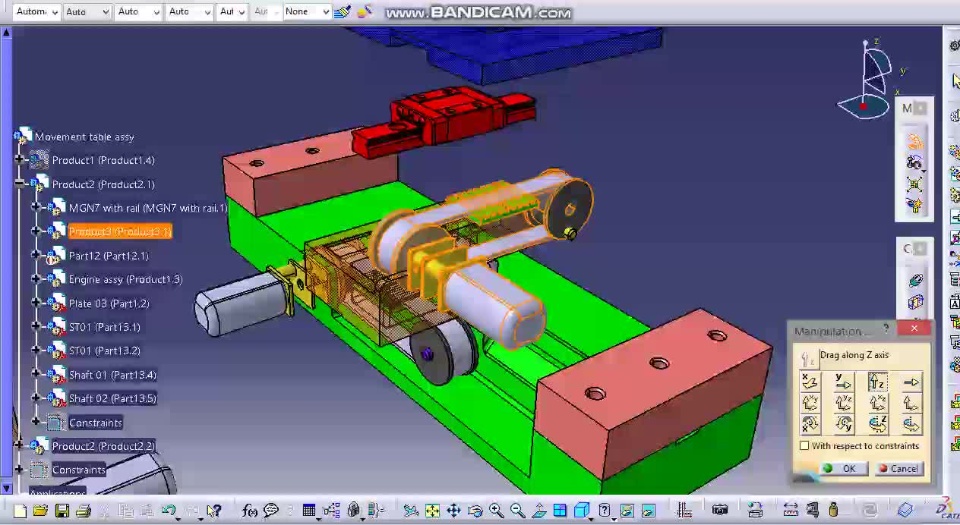Enable With respect to constraints checkbox
Viewport: 960px width, 525px height.
(x=805, y=446)
